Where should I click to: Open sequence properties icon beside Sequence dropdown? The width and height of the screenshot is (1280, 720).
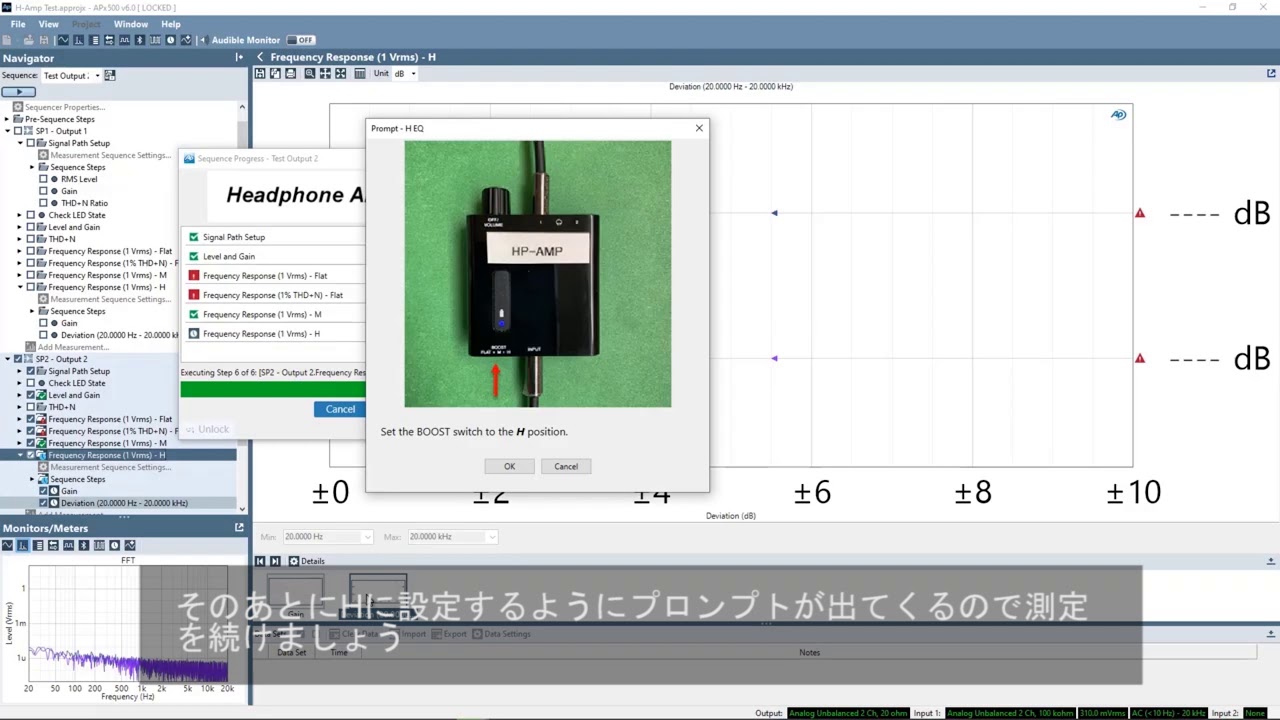(x=110, y=75)
